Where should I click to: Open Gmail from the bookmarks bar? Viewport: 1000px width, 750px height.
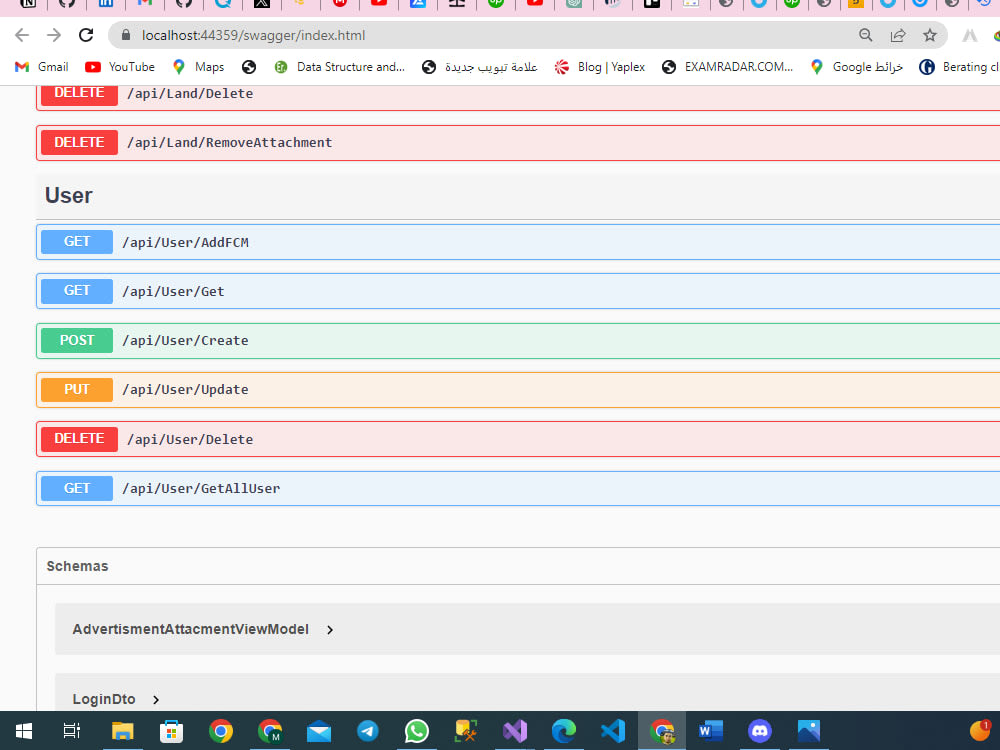[41, 67]
